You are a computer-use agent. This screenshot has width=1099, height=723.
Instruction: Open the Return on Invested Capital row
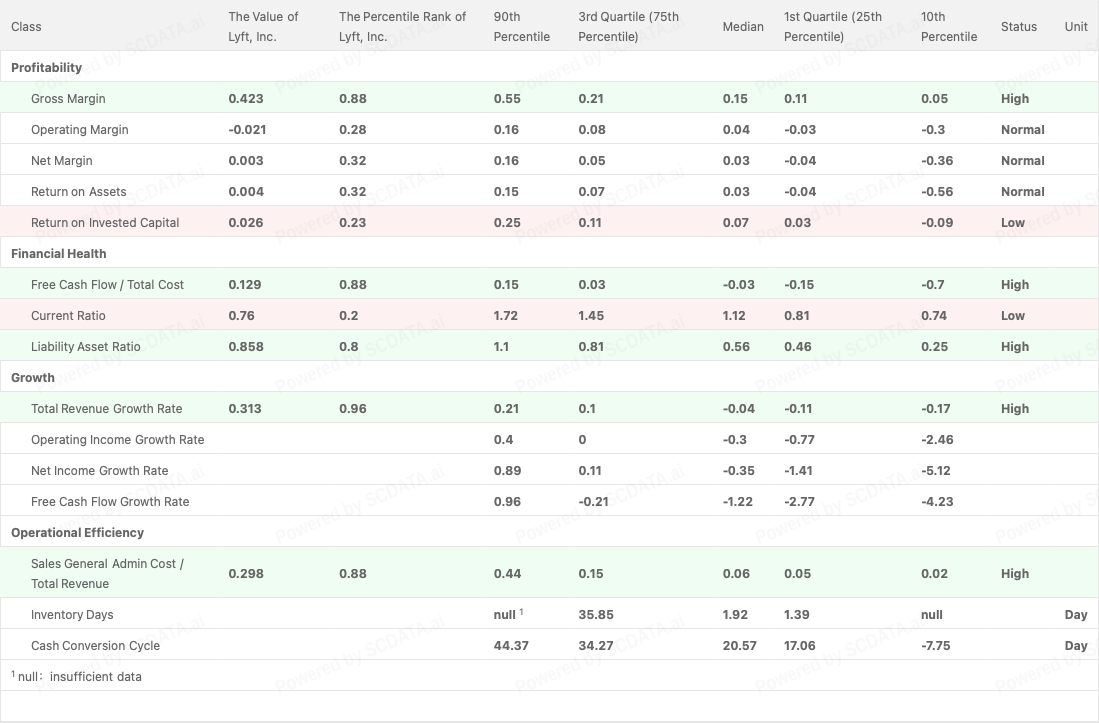pyautogui.click(x=105, y=222)
